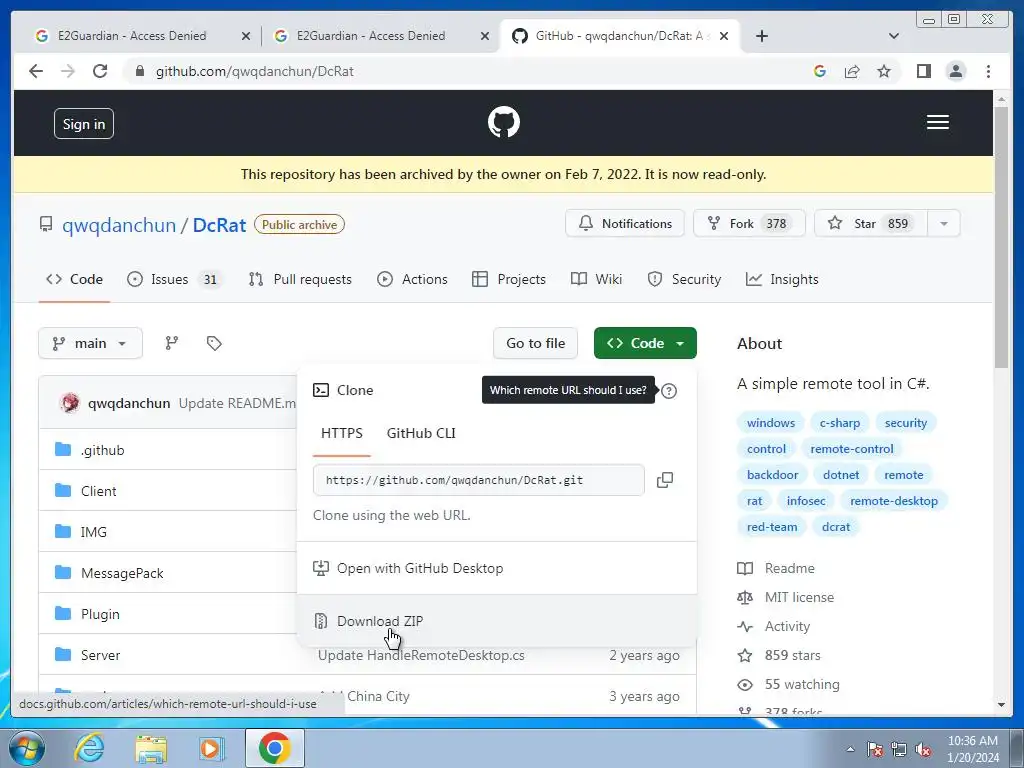The image size is (1024, 768).
Task: Click the browser address bar
Action: pos(470,71)
